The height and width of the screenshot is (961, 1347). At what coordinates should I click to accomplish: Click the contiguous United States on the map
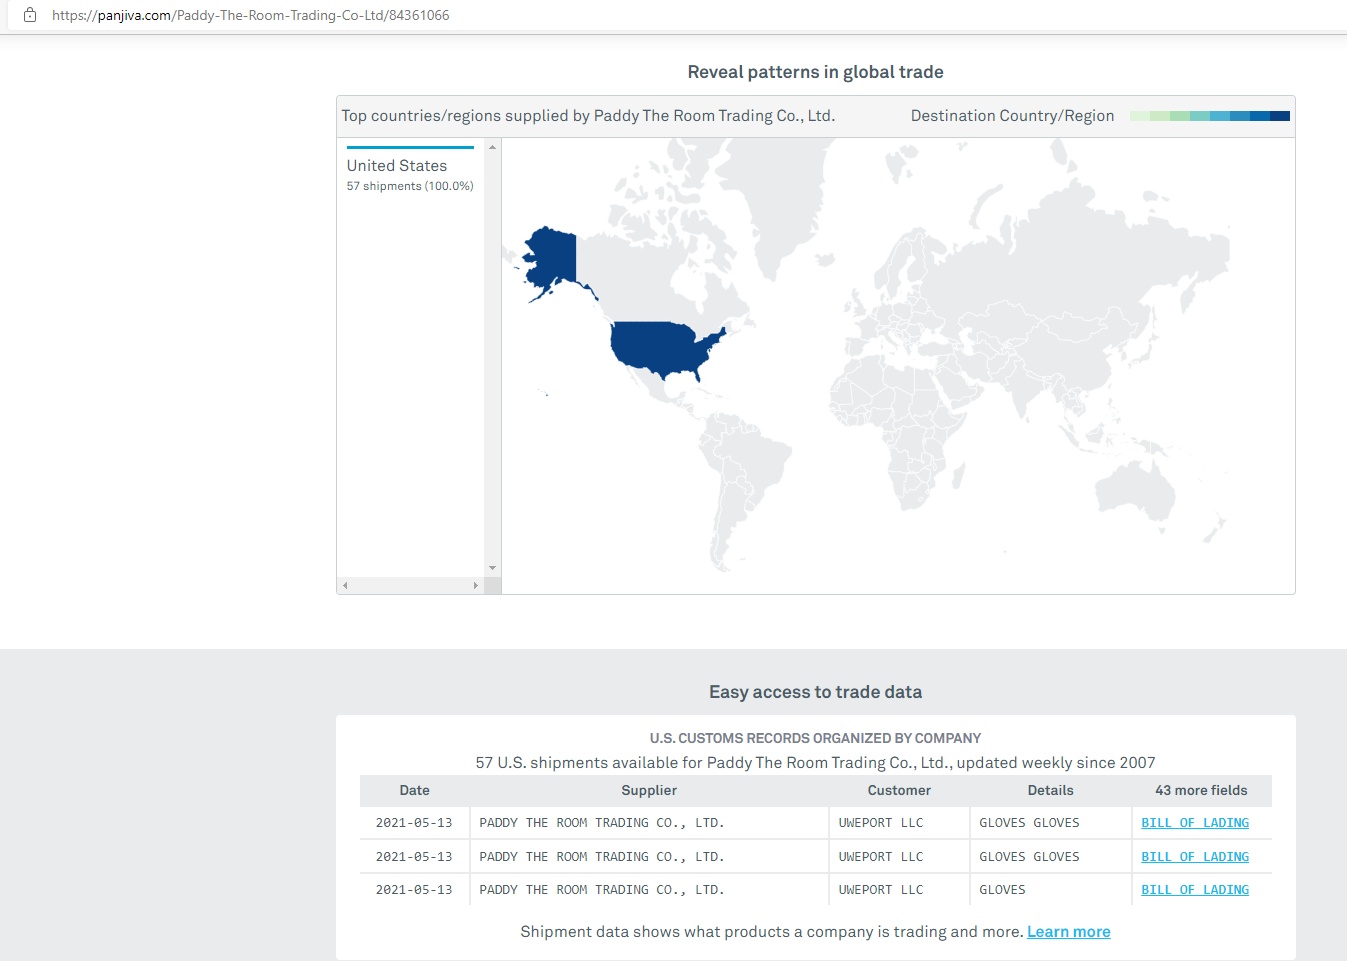[658, 346]
